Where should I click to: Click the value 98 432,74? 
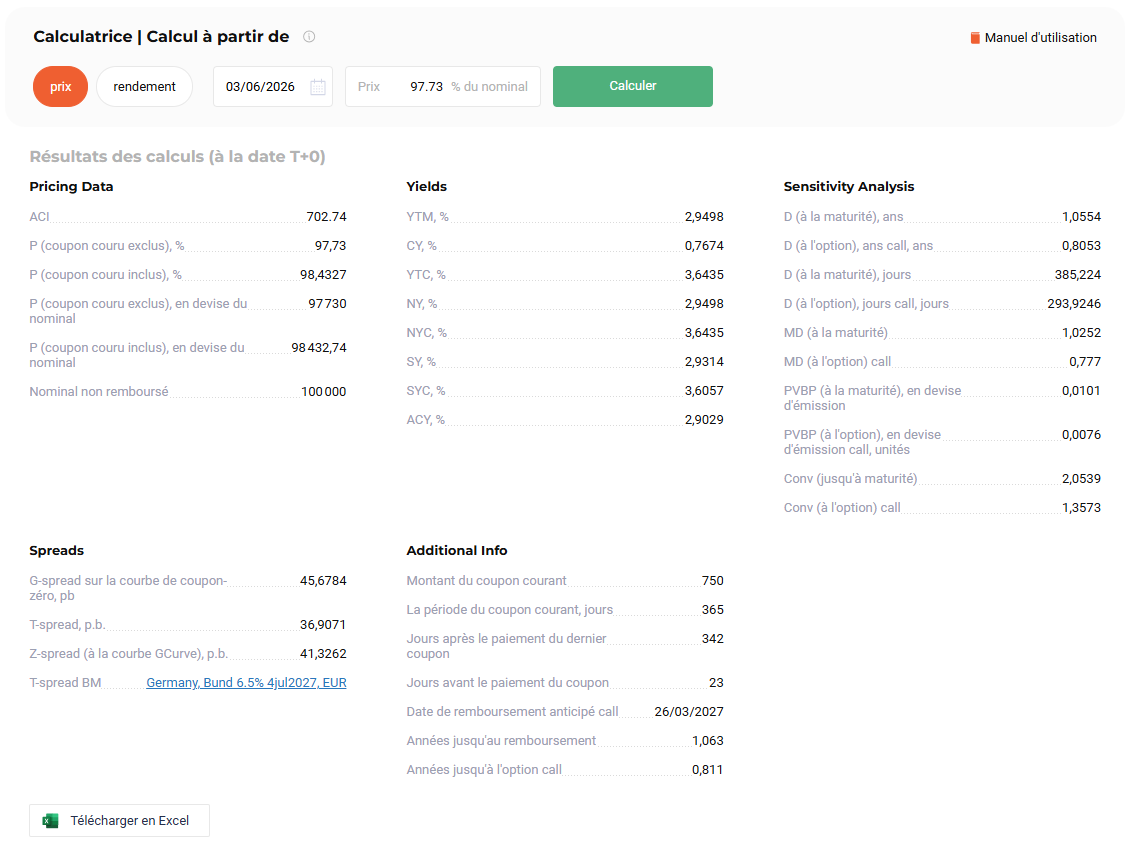click(x=319, y=348)
